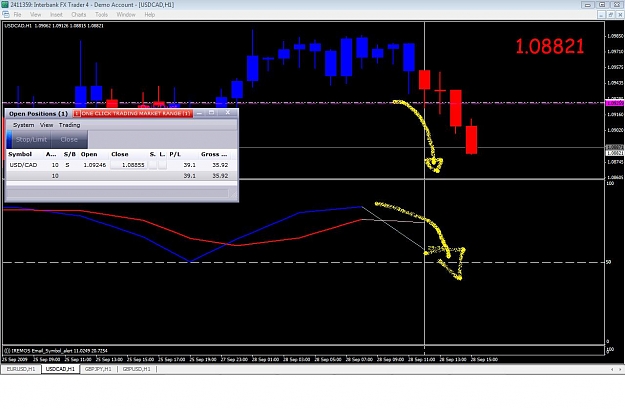Click the Gross... column header
The width and height of the screenshot is (625, 409).
tap(214, 154)
